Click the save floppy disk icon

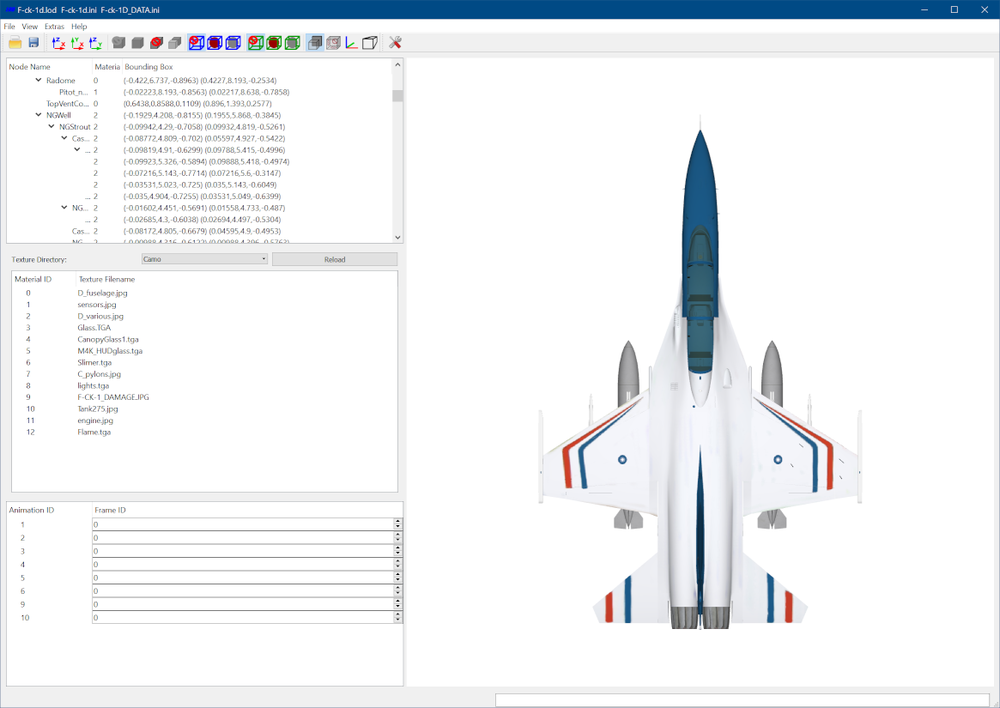[34, 43]
